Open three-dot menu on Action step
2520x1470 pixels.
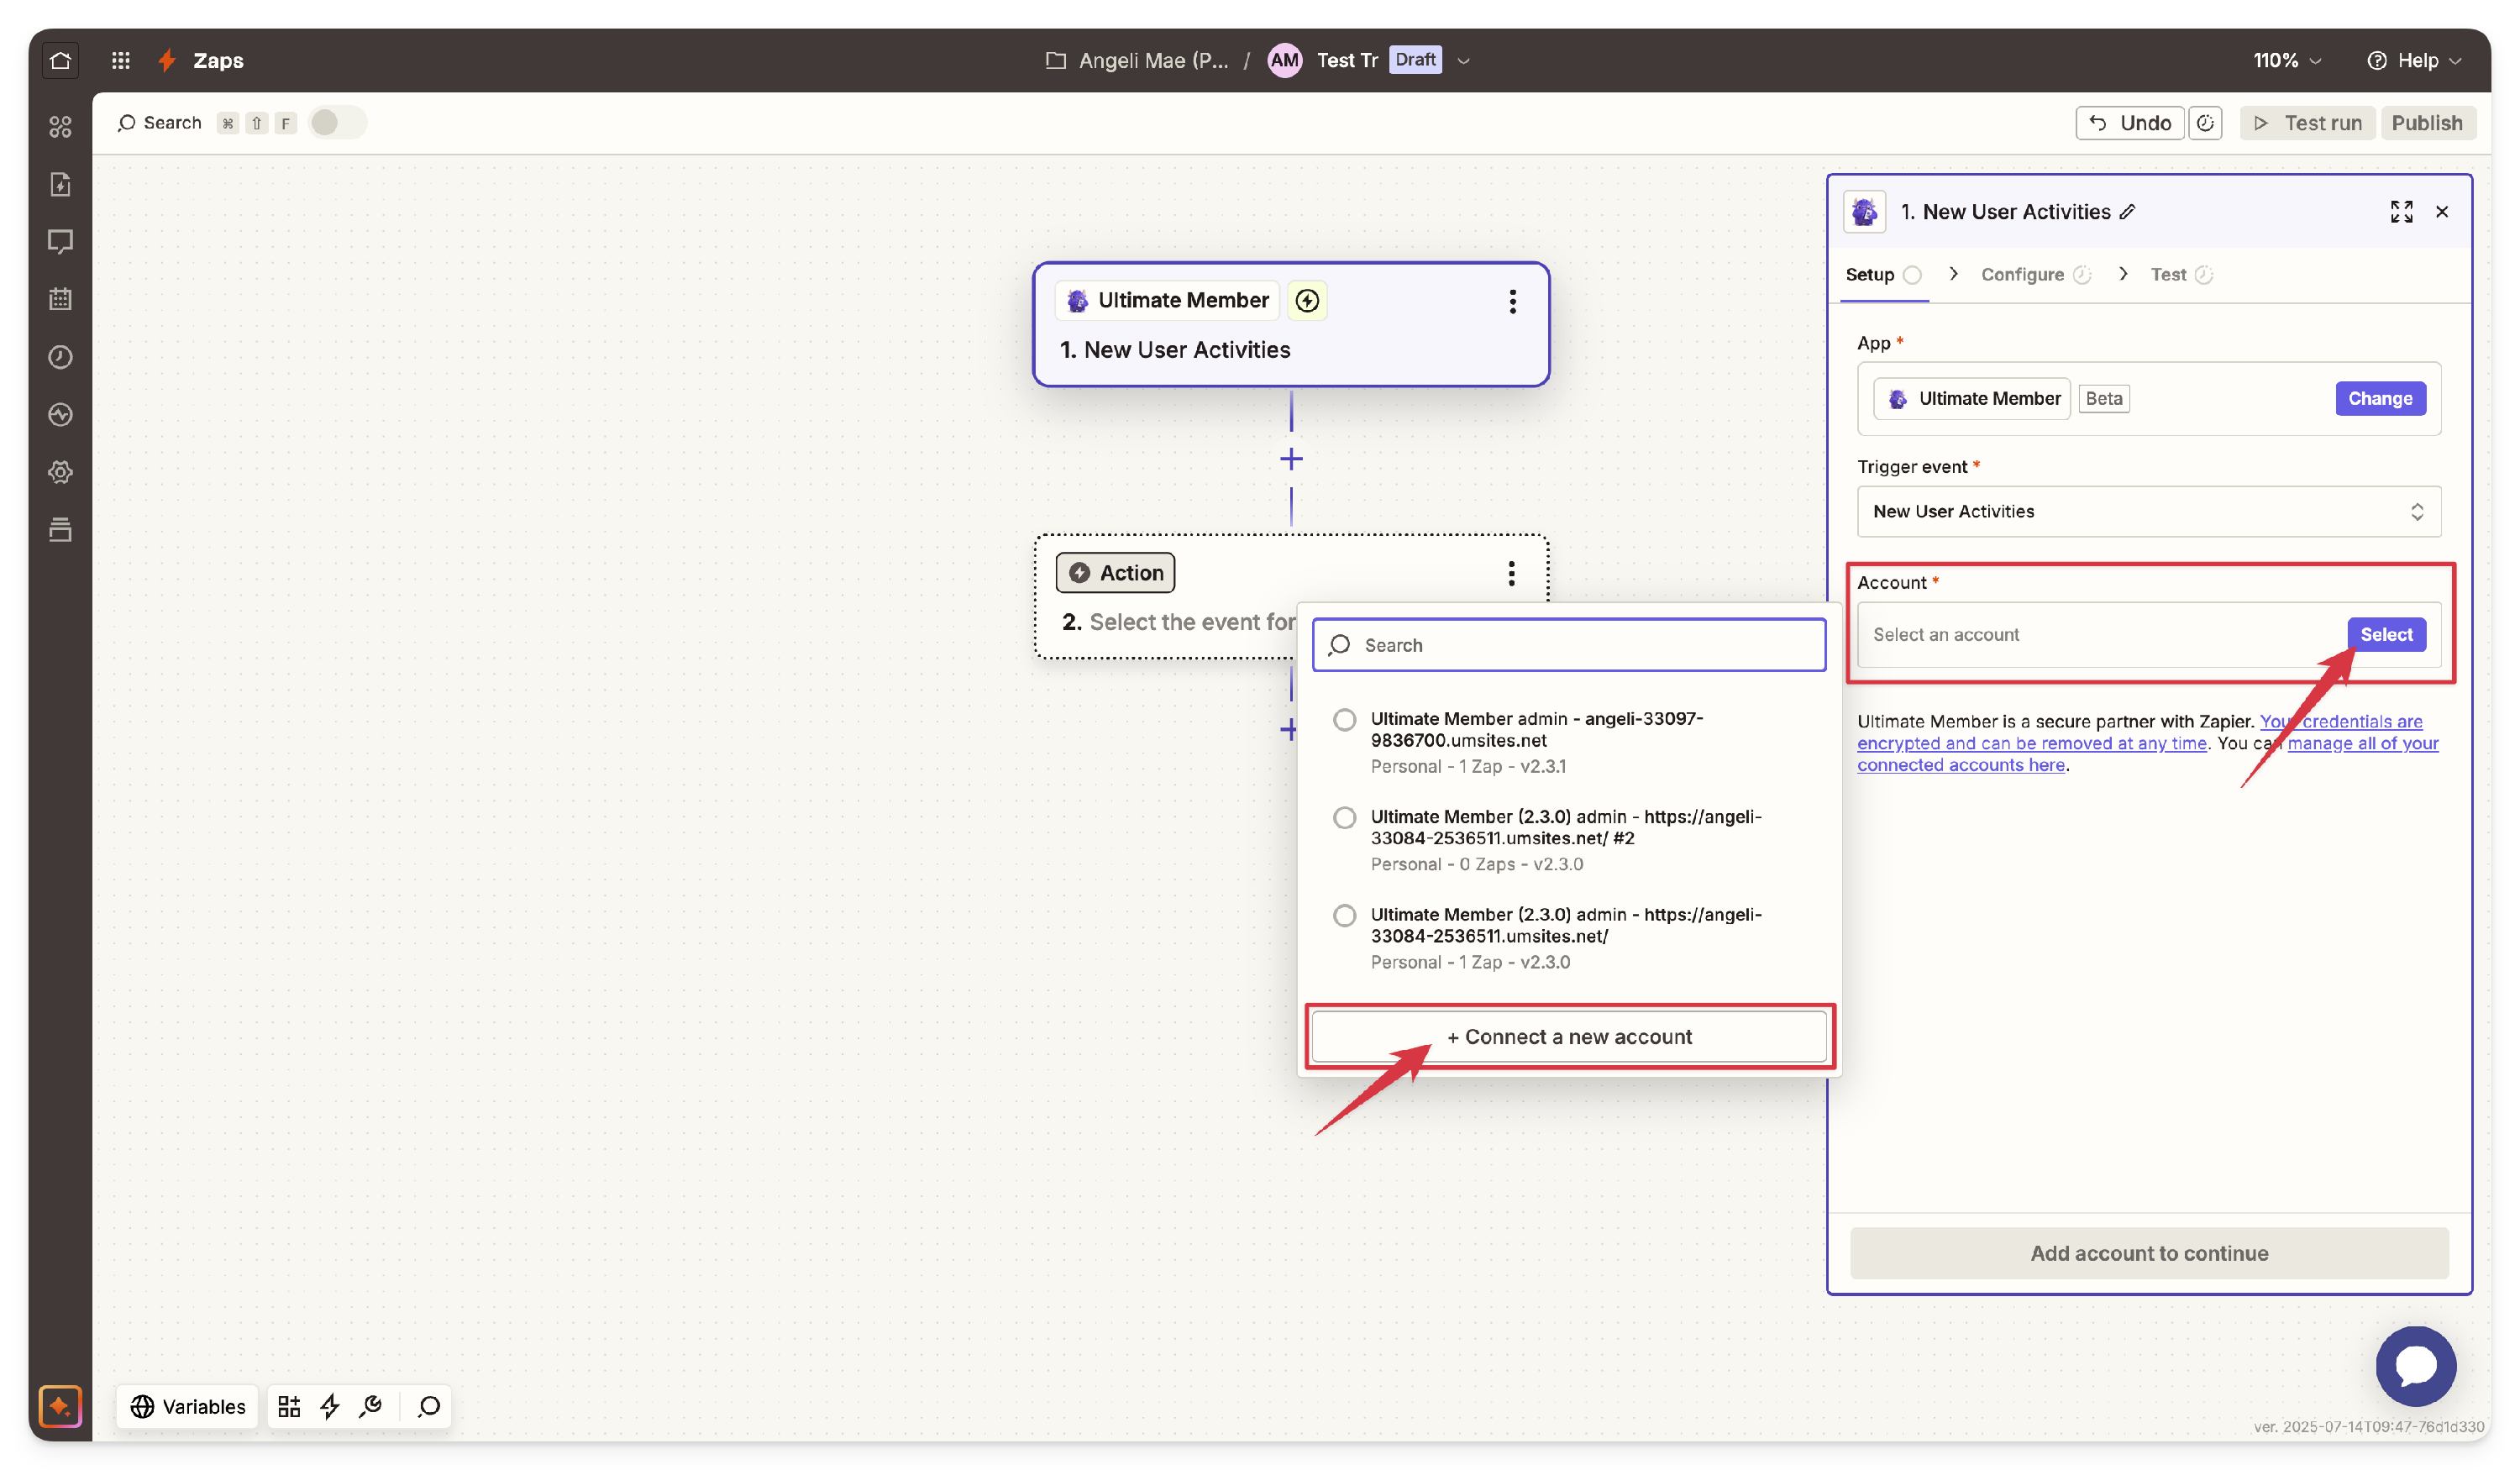pyautogui.click(x=1511, y=573)
